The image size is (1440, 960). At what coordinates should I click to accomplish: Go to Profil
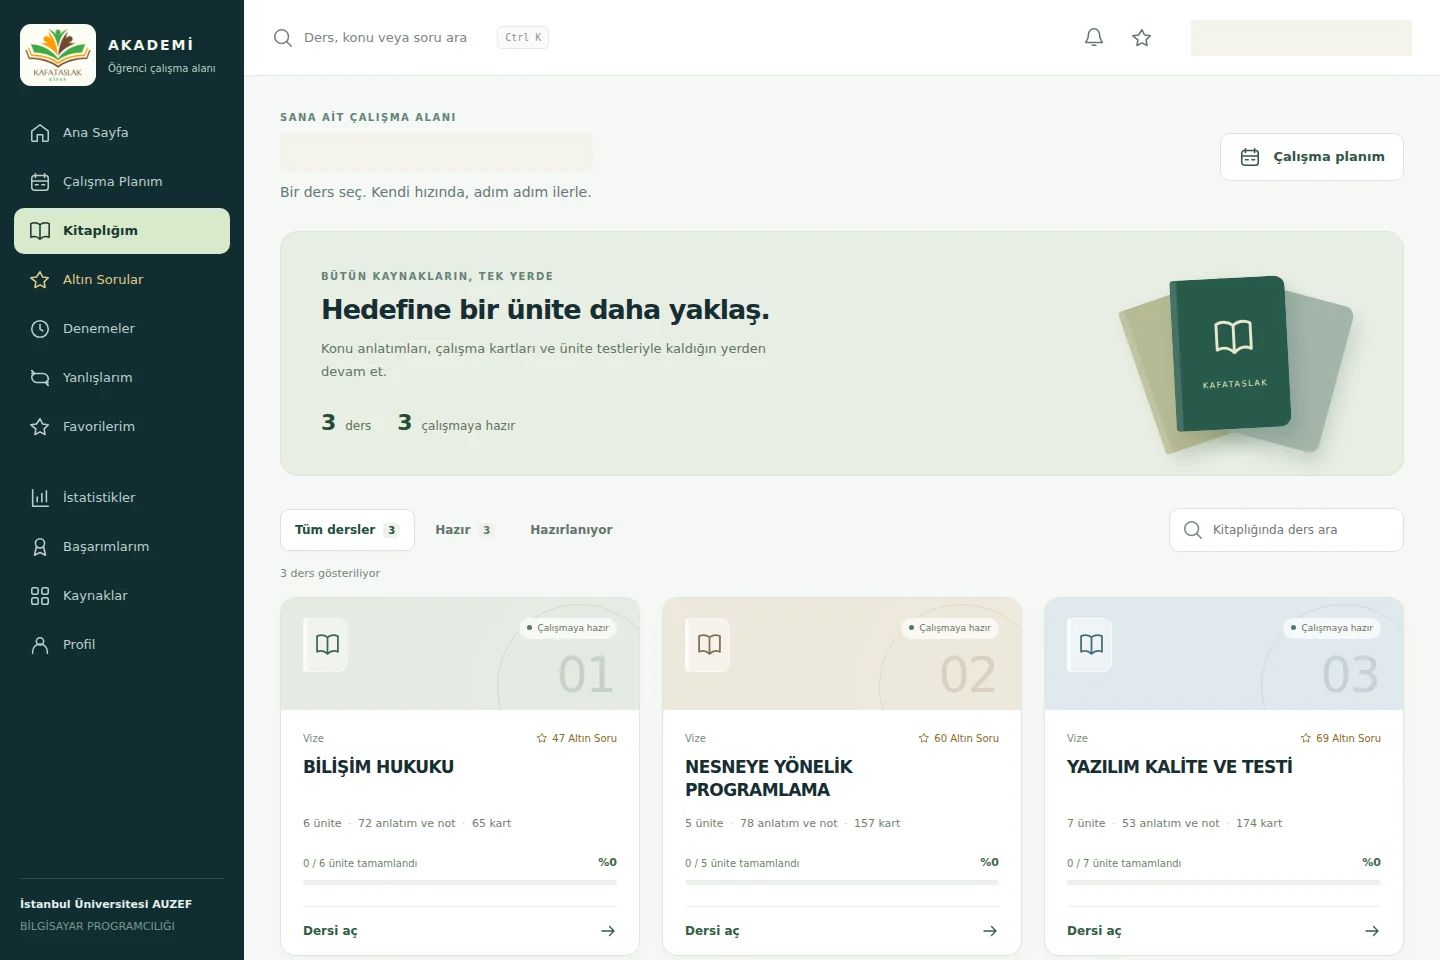122,645
